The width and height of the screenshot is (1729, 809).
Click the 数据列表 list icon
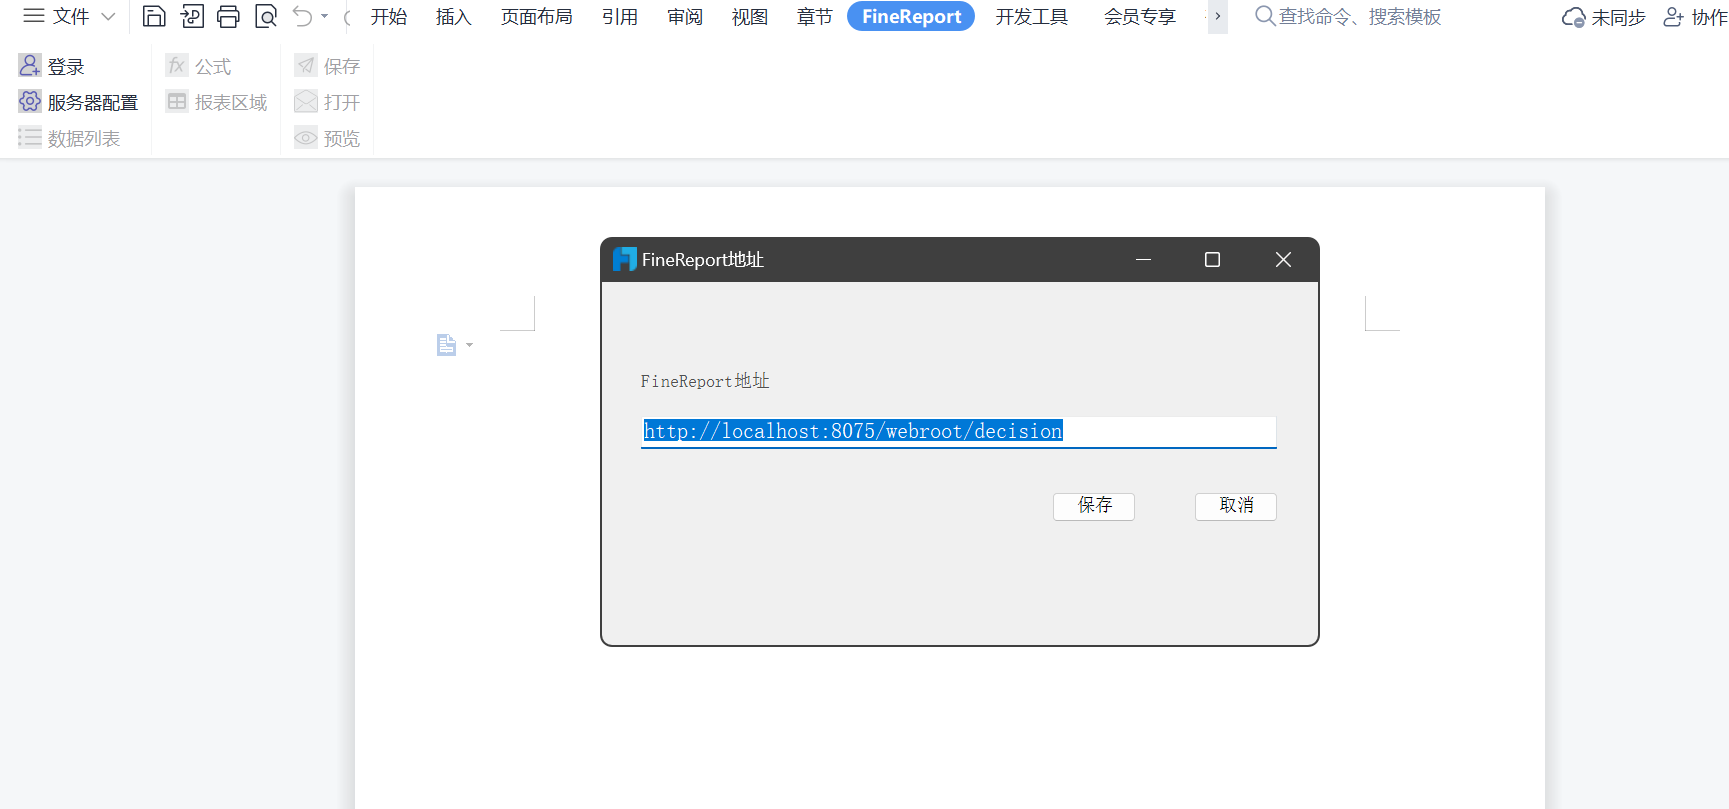(x=30, y=138)
